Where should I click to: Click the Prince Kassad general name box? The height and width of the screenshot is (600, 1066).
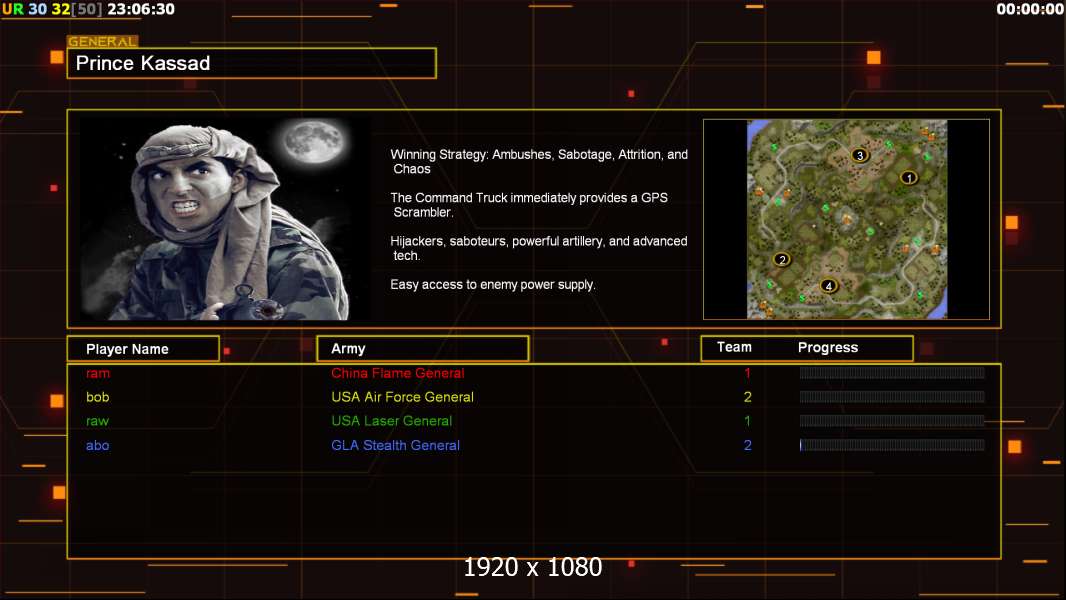(x=251, y=63)
